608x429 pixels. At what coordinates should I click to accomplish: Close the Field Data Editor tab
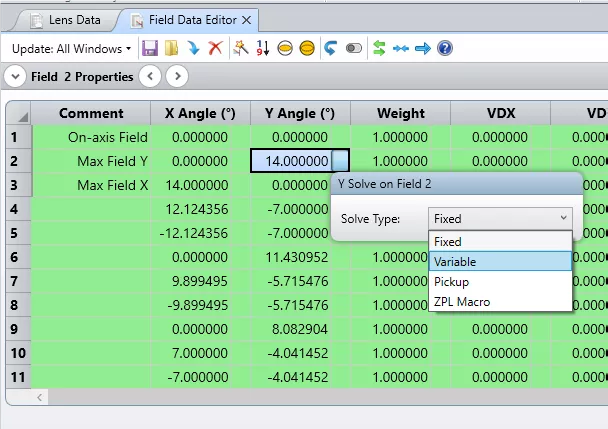click(247, 19)
